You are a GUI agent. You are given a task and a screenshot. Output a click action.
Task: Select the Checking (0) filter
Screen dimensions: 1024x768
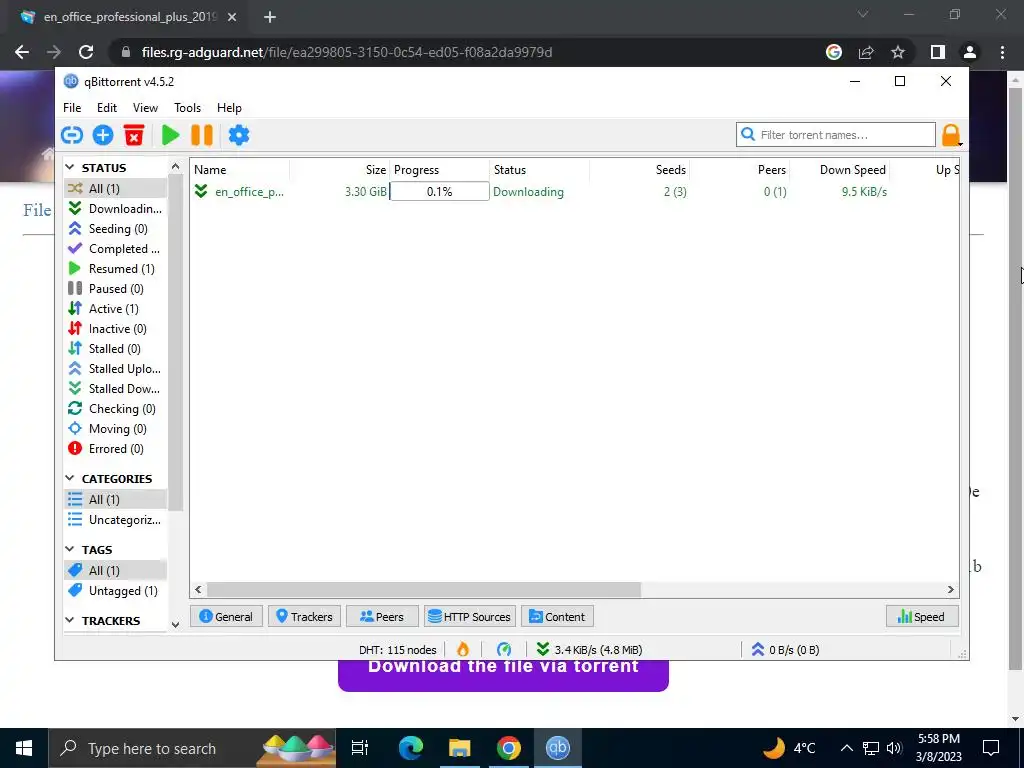[x=115, y=409]
